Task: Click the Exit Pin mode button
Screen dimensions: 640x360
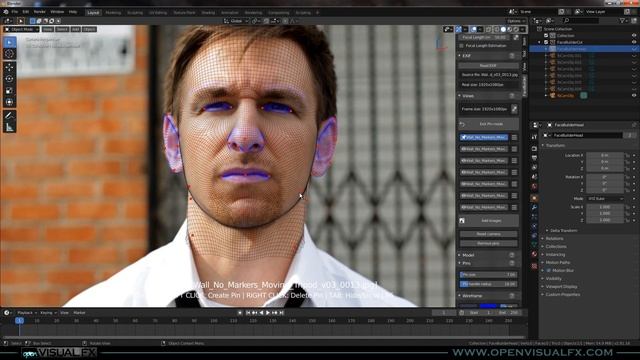Action: coord(488,124)
